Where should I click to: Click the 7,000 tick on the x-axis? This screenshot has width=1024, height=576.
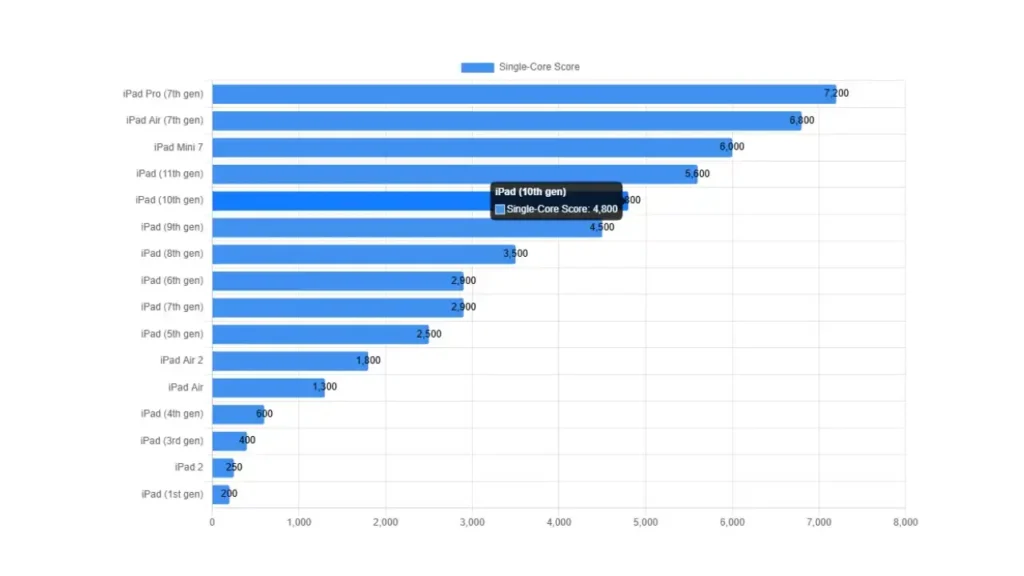coord(819,522)
